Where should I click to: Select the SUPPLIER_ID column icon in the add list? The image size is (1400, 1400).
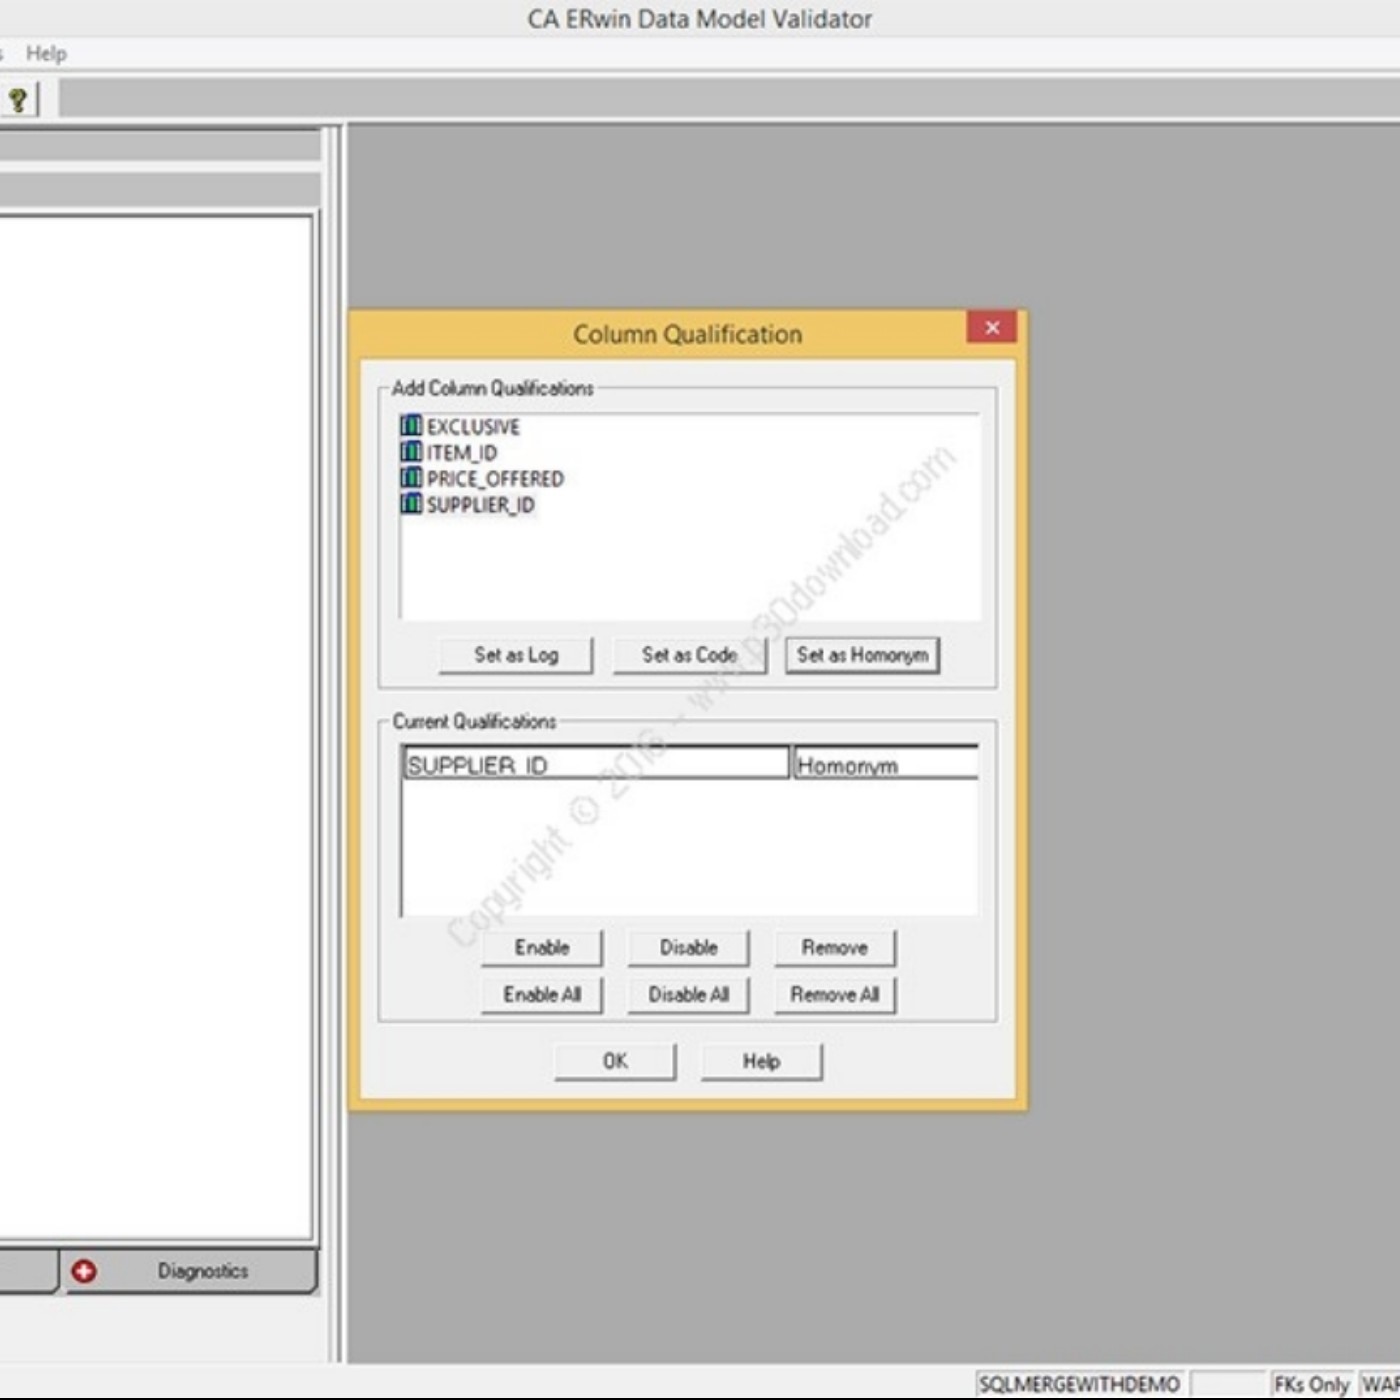tap(411, 504)
